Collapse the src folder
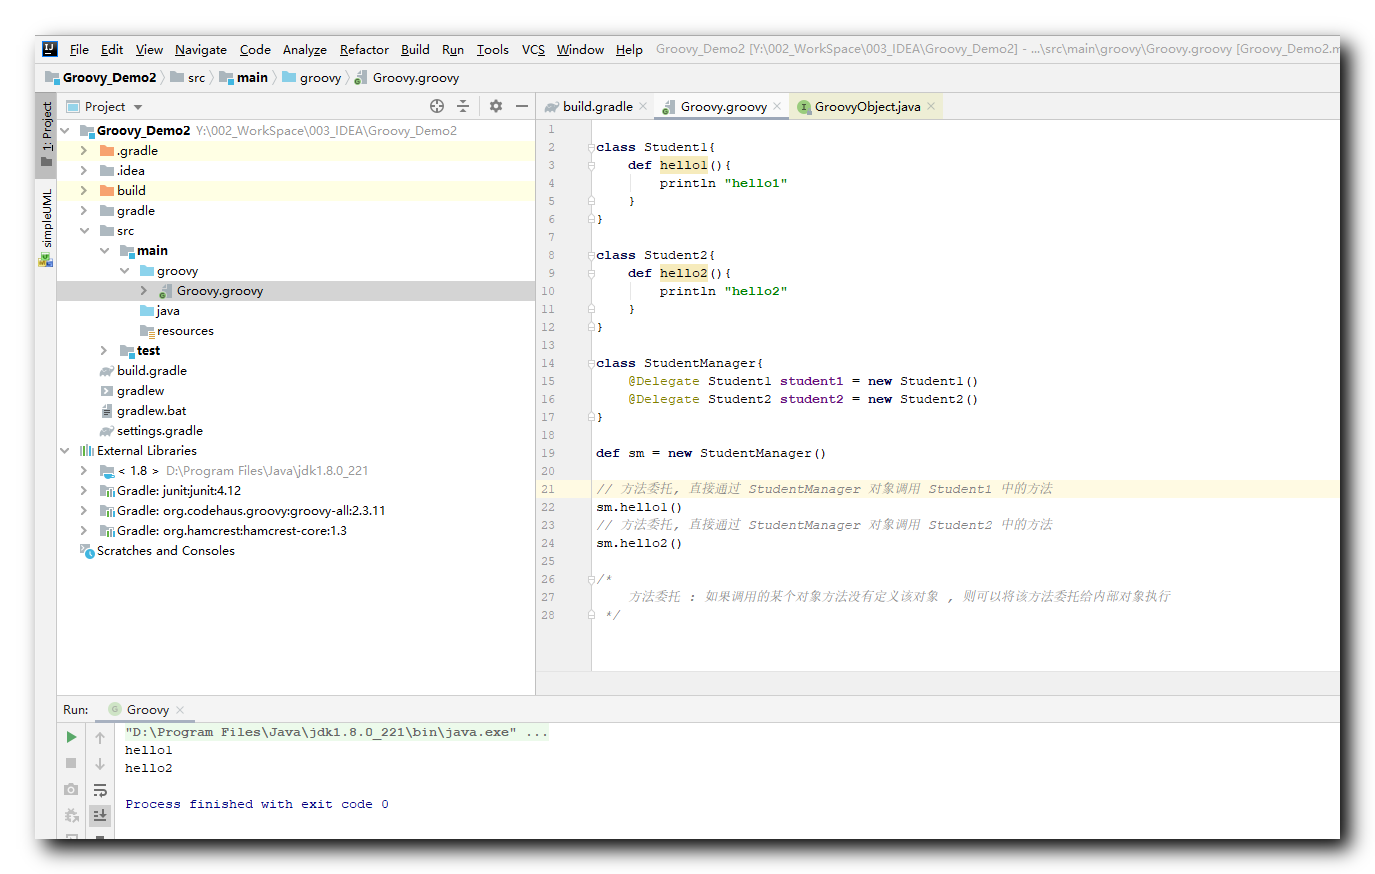The height and width of the screenshot is (874, 1375). (84, 231)
